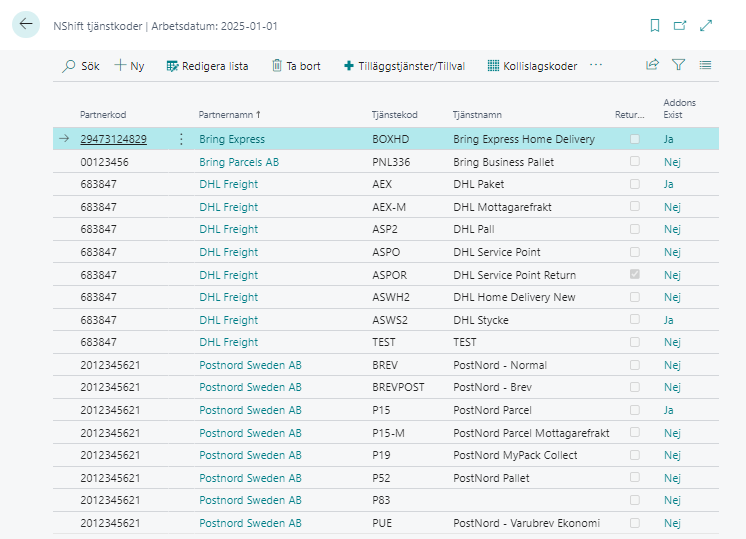This screenshot has width=746, height=539.
Task: Click the bookmark icon in the header
Action: tap(655, 25)
